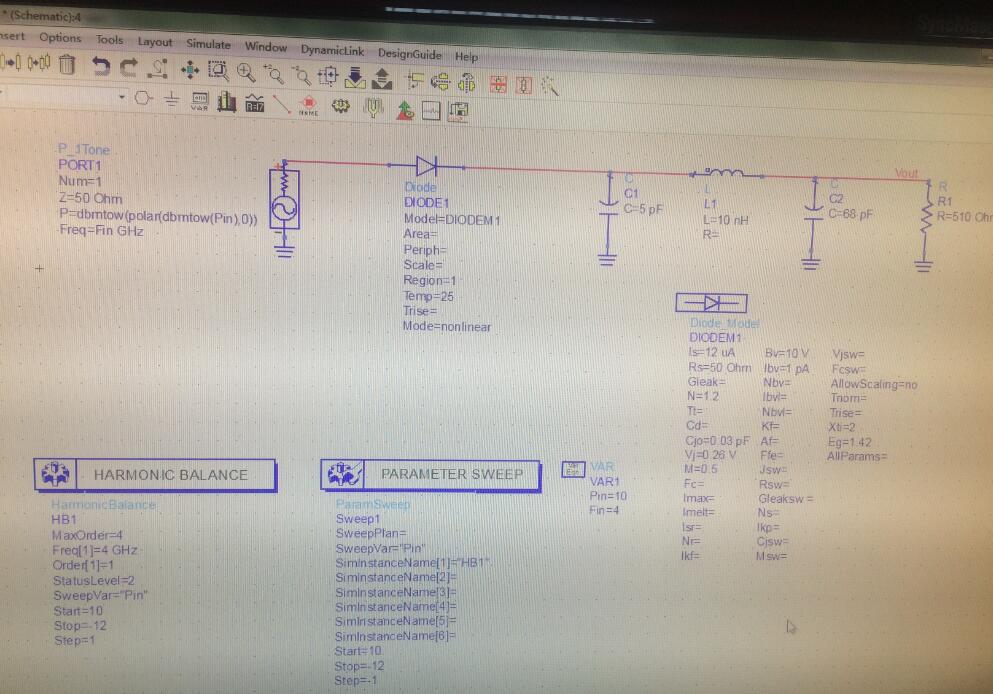
Task: Select the P_1Tone source symbol
Action: (x=284, y=209)
